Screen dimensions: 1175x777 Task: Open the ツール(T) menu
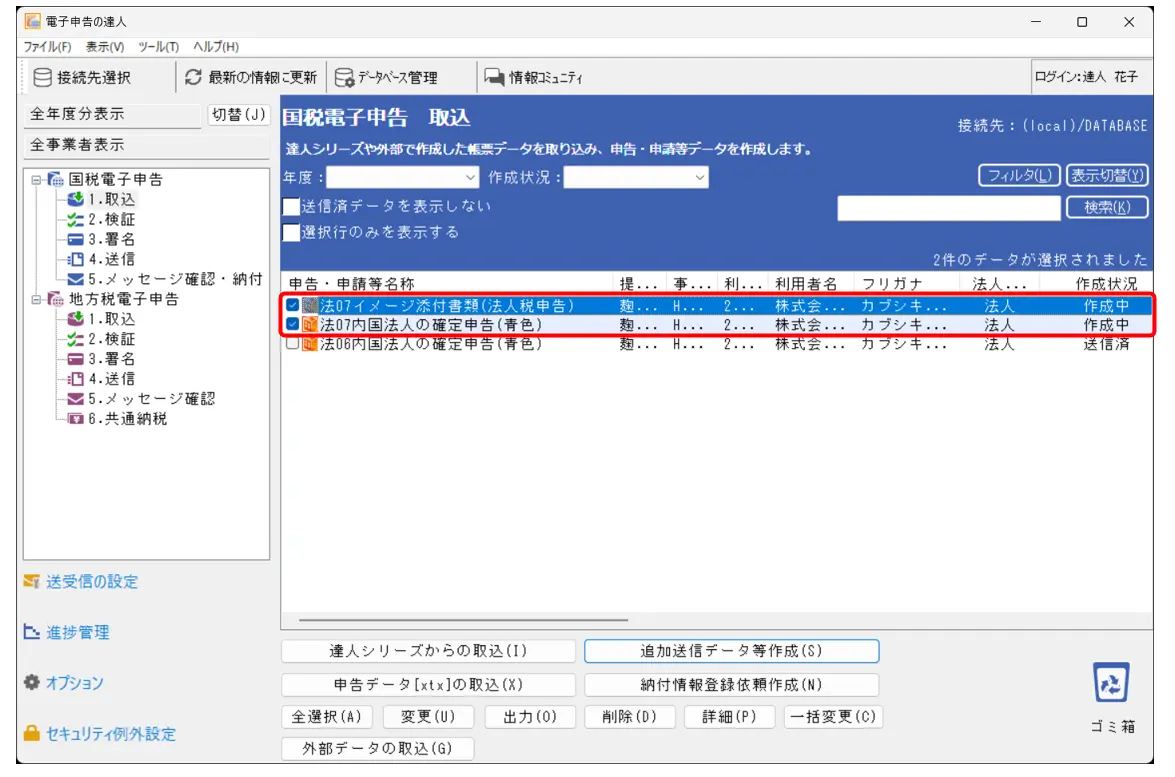(158, 47)
